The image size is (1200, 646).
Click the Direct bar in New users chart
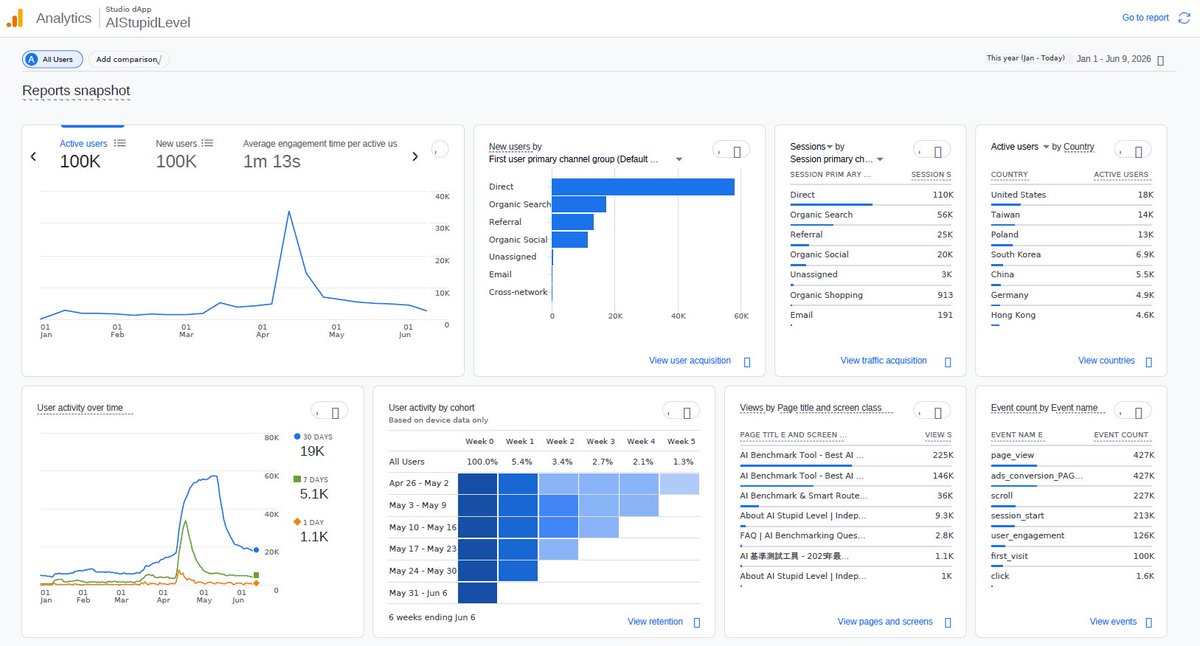pyautogui.click(x=643, y=187)
